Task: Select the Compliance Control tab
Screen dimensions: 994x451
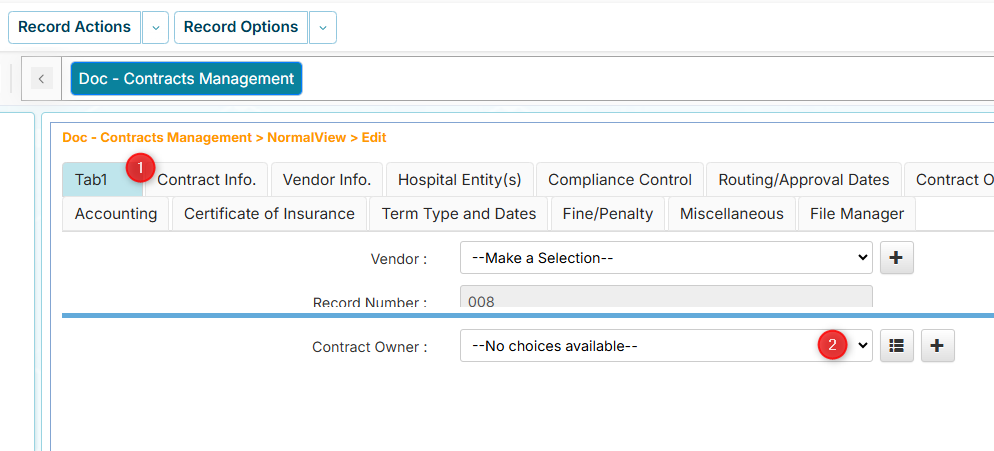Action: point(620,180)
